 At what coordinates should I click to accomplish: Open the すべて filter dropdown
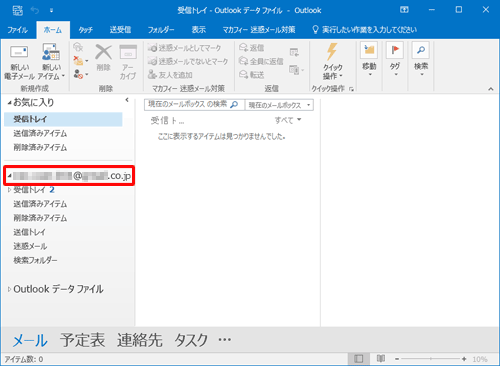pyautogui.click(x=288, y=120)
